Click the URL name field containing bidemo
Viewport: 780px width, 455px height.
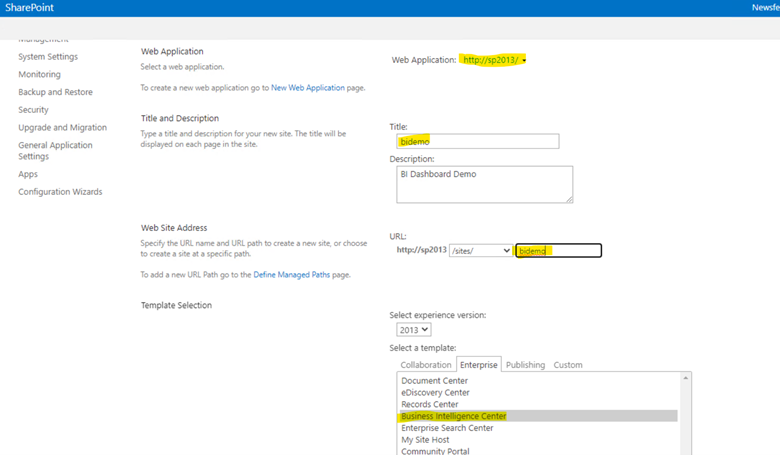(559, 251)
